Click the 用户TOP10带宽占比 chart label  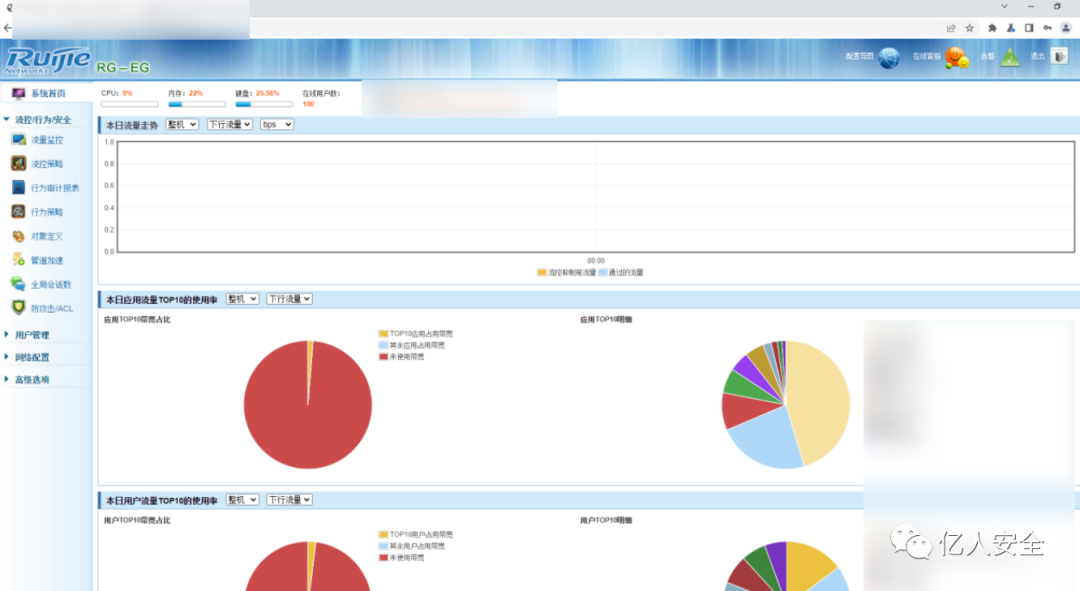137,520
